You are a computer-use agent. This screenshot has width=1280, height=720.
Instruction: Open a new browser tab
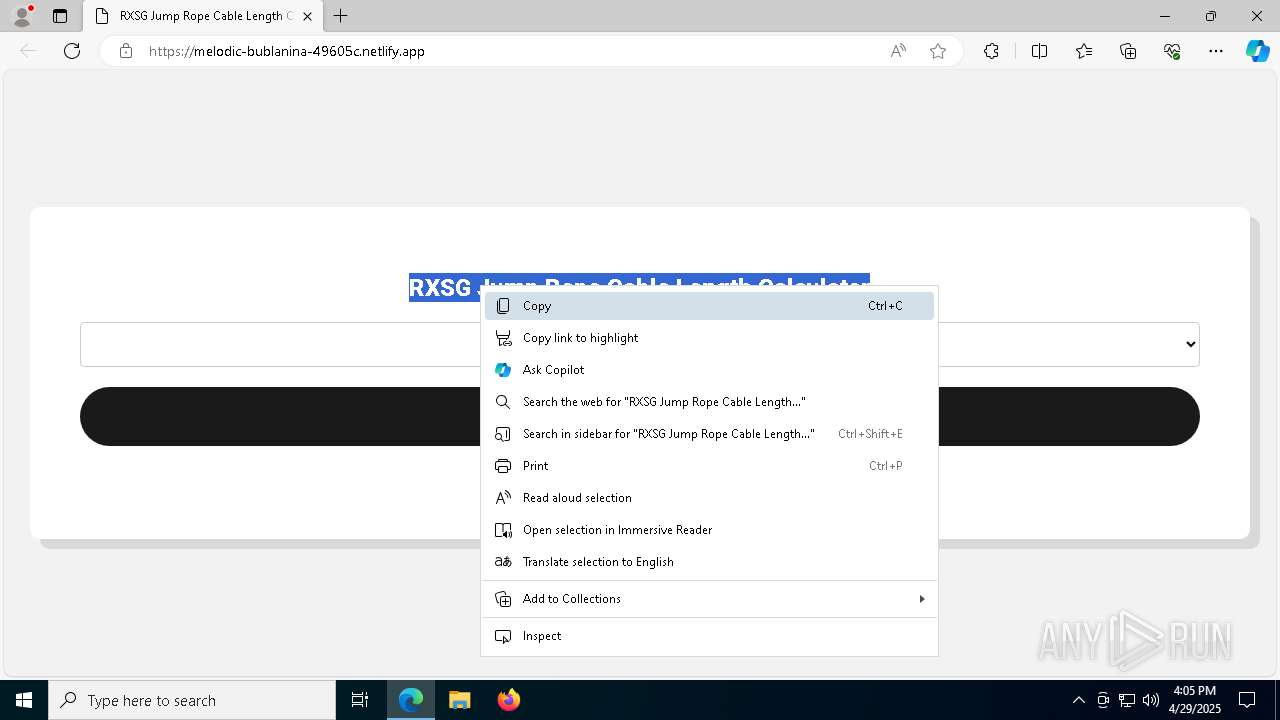pos(341,16)
